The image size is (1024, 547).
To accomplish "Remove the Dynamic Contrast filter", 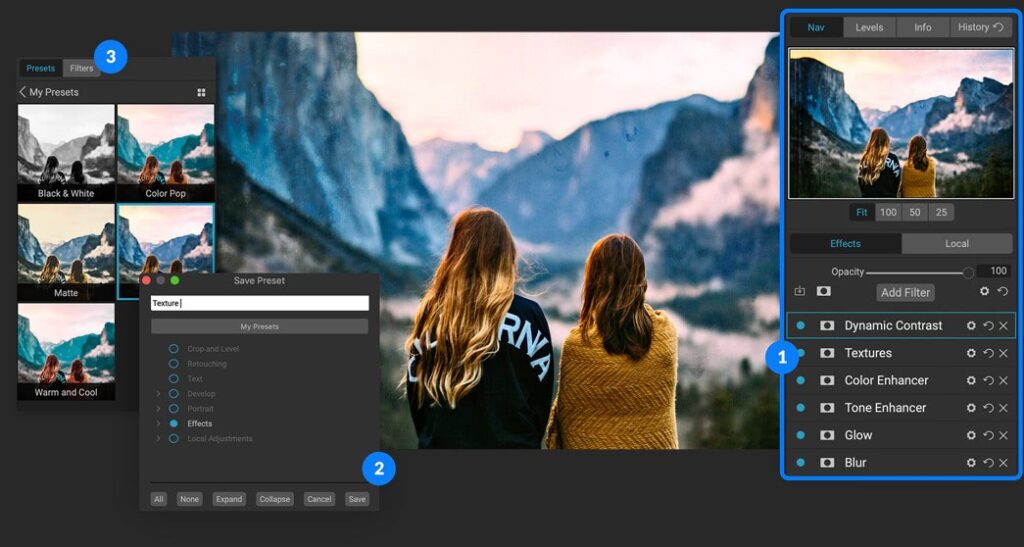I will pos(1004,326).
